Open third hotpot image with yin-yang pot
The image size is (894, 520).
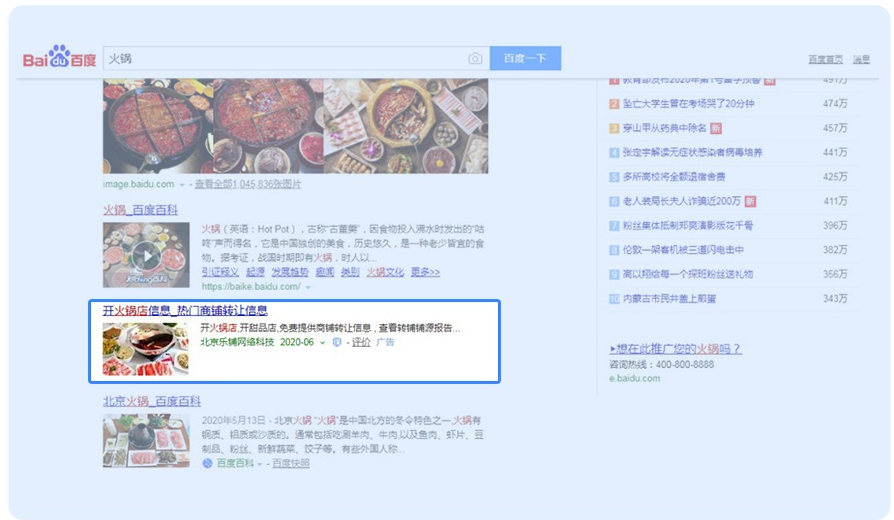tap(405, 126)
